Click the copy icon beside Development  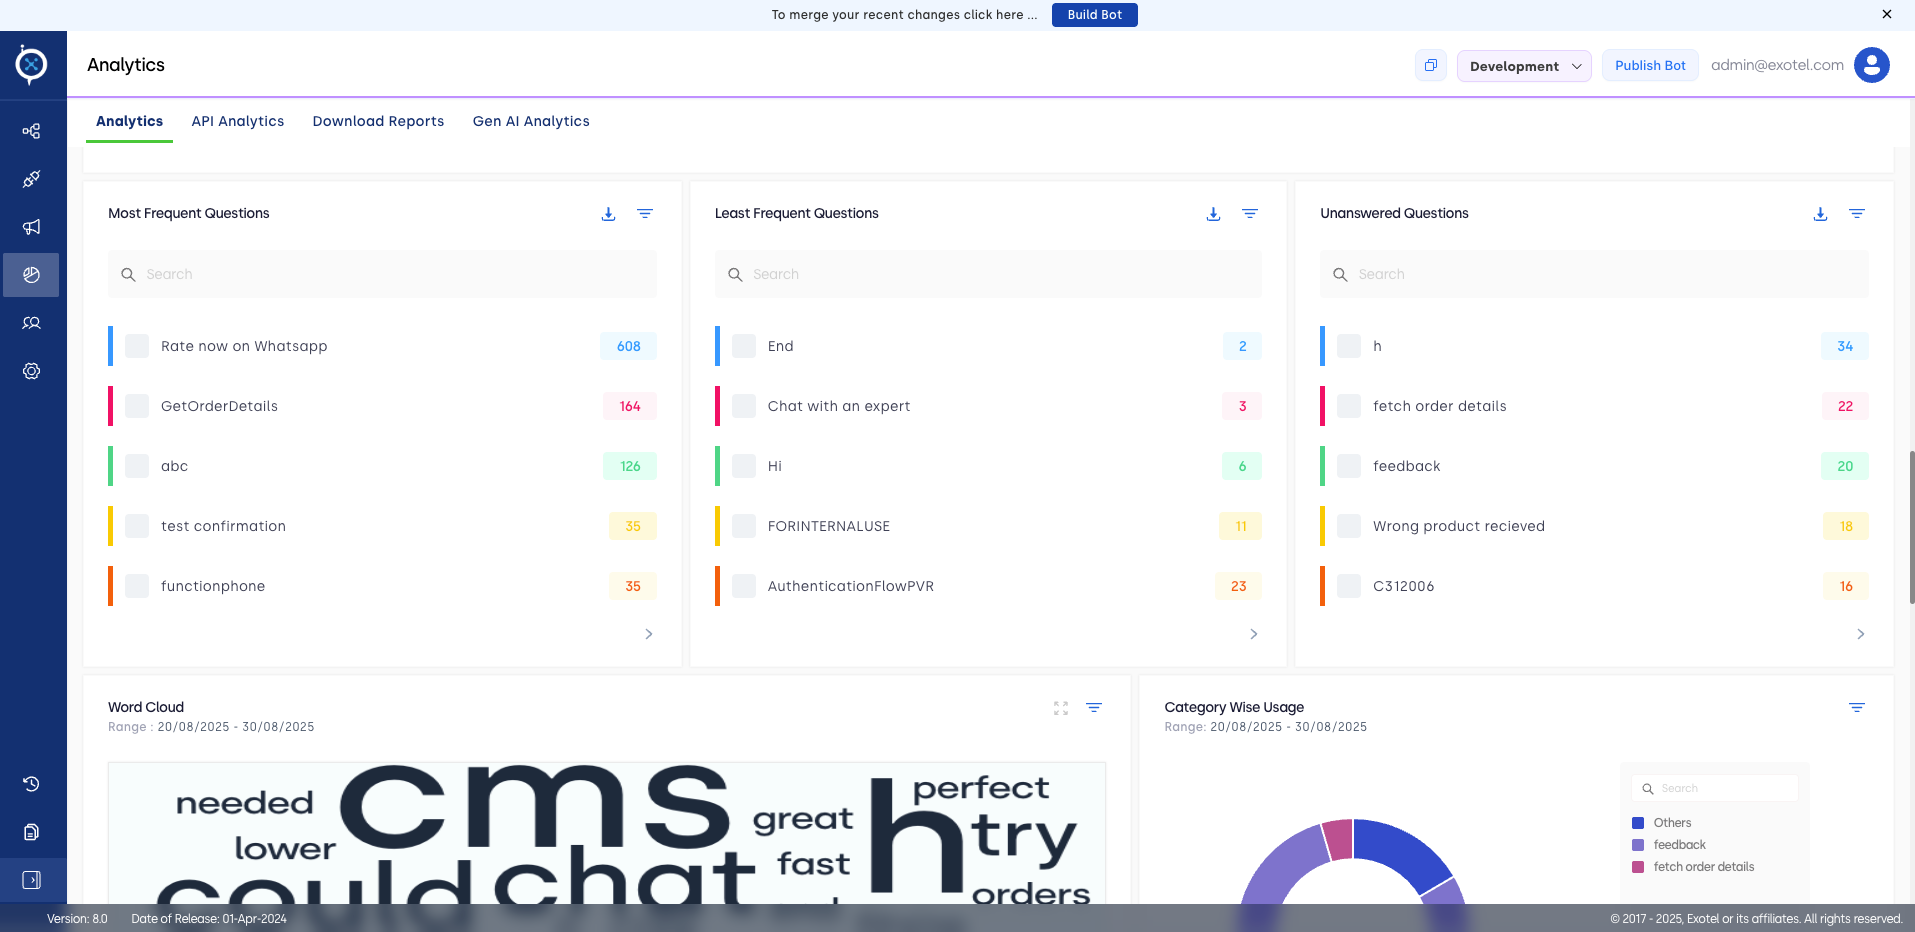click(1431, 65)
